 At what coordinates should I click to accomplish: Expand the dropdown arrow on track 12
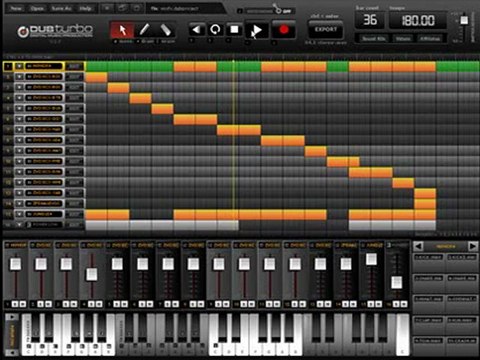(19, 183)
